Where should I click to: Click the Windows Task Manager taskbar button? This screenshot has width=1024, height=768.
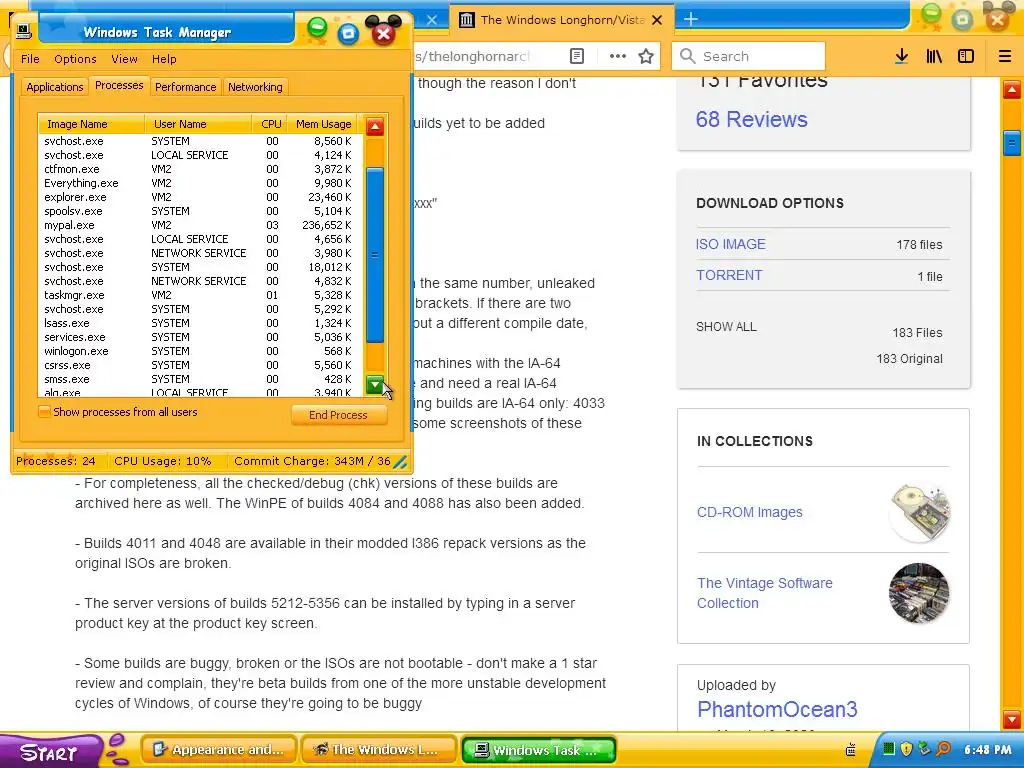click(x=539, y=750)
